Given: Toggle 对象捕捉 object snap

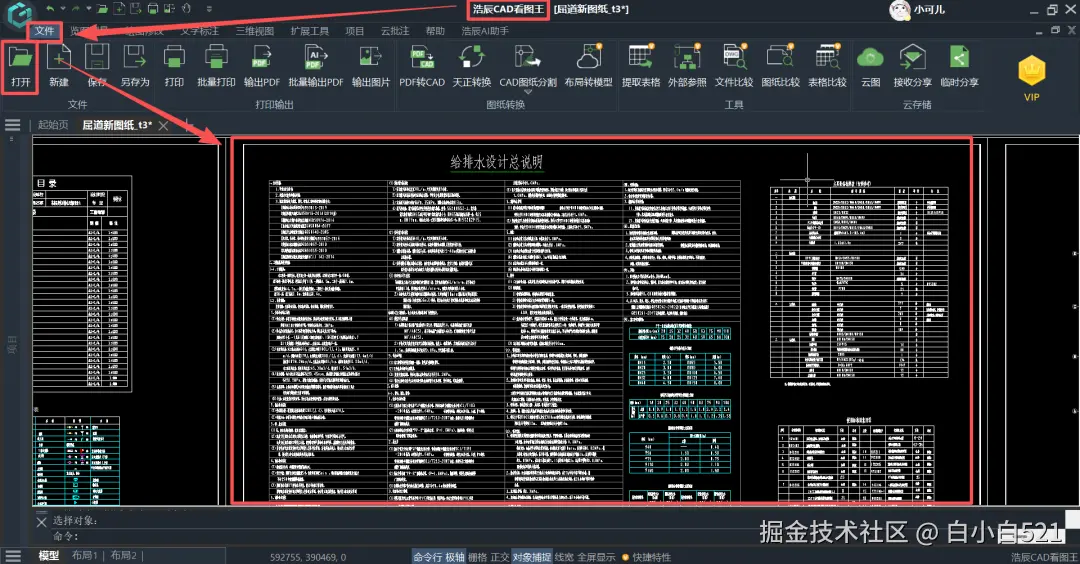Looking at the screenshot, I should point(532,557).
